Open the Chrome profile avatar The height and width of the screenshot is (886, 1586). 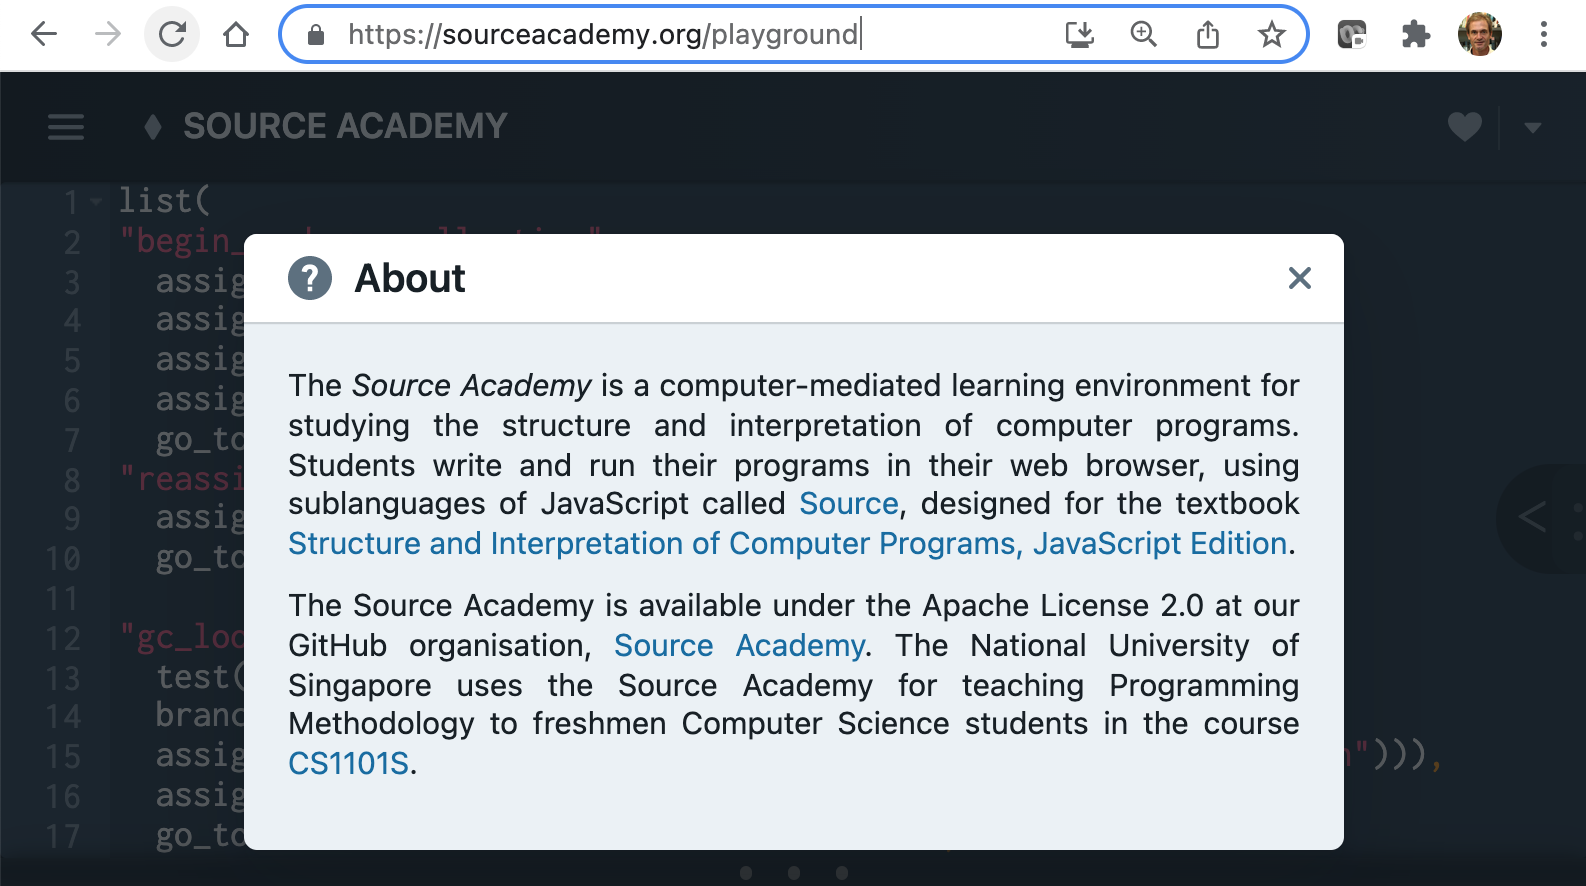pyautogui.click(x=1480, y=35)
